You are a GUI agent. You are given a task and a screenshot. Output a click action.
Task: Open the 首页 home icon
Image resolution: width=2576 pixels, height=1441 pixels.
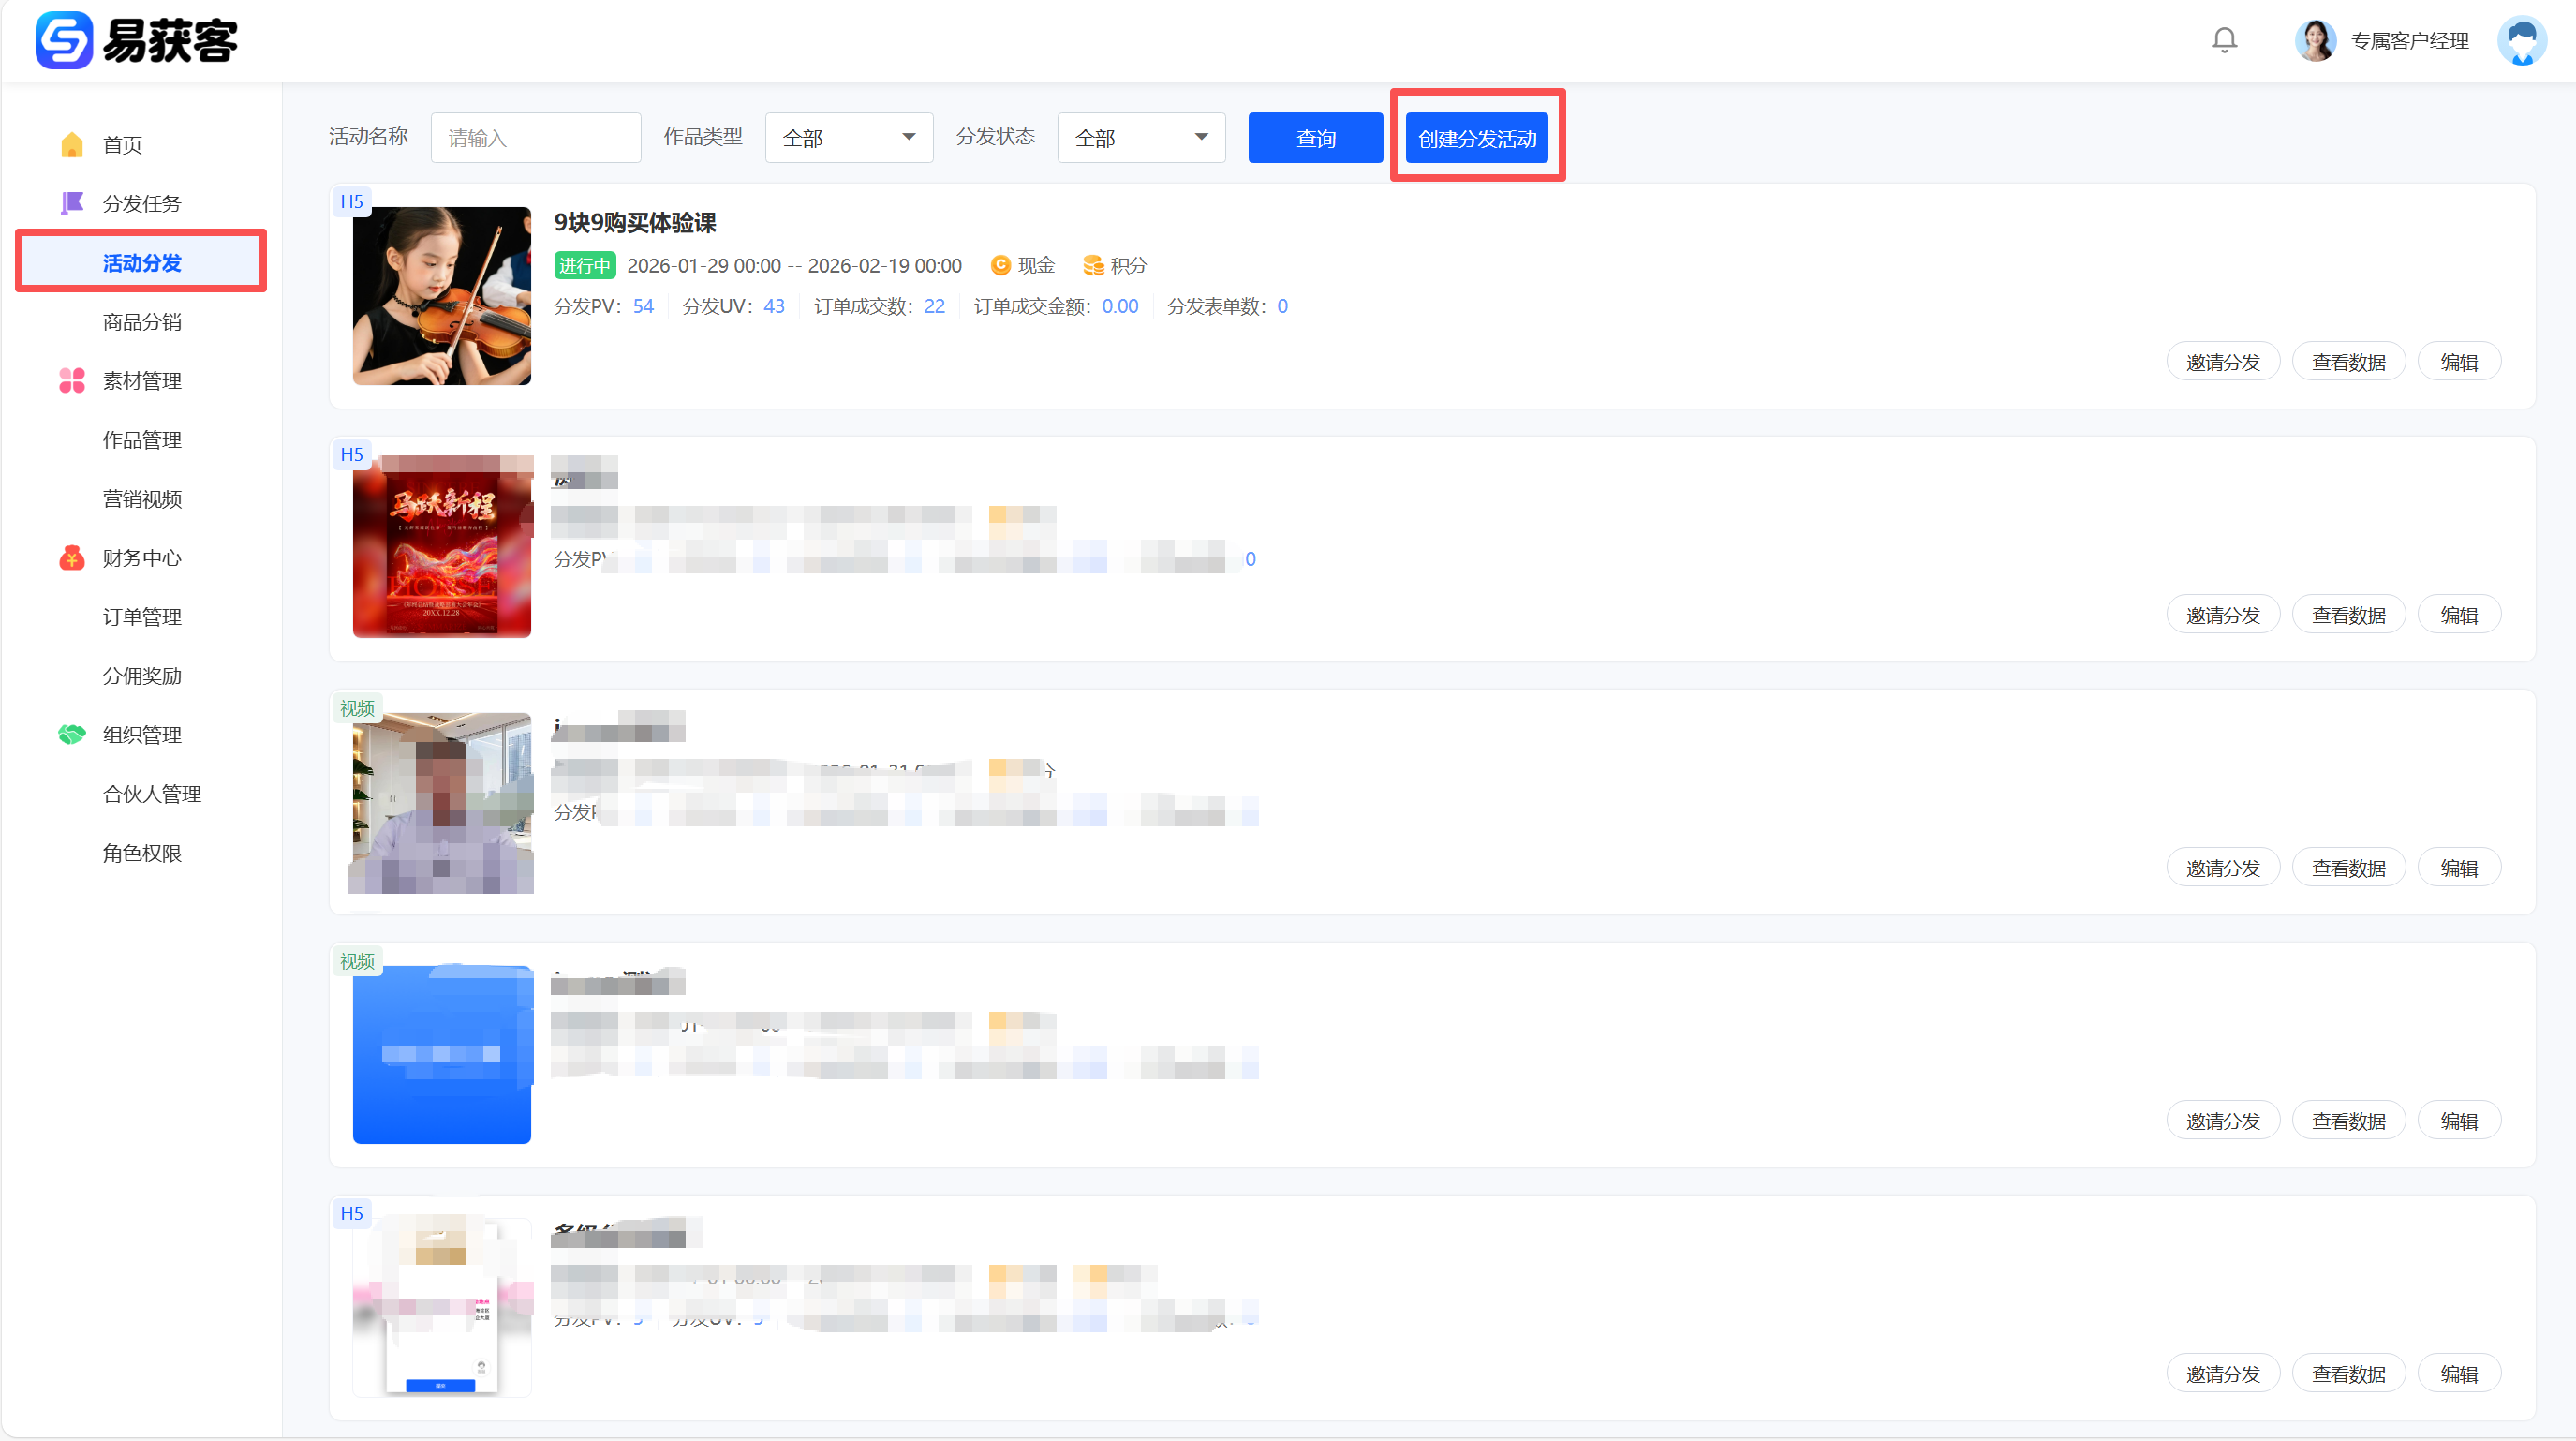pyautogui.click(x=72, y=145)
